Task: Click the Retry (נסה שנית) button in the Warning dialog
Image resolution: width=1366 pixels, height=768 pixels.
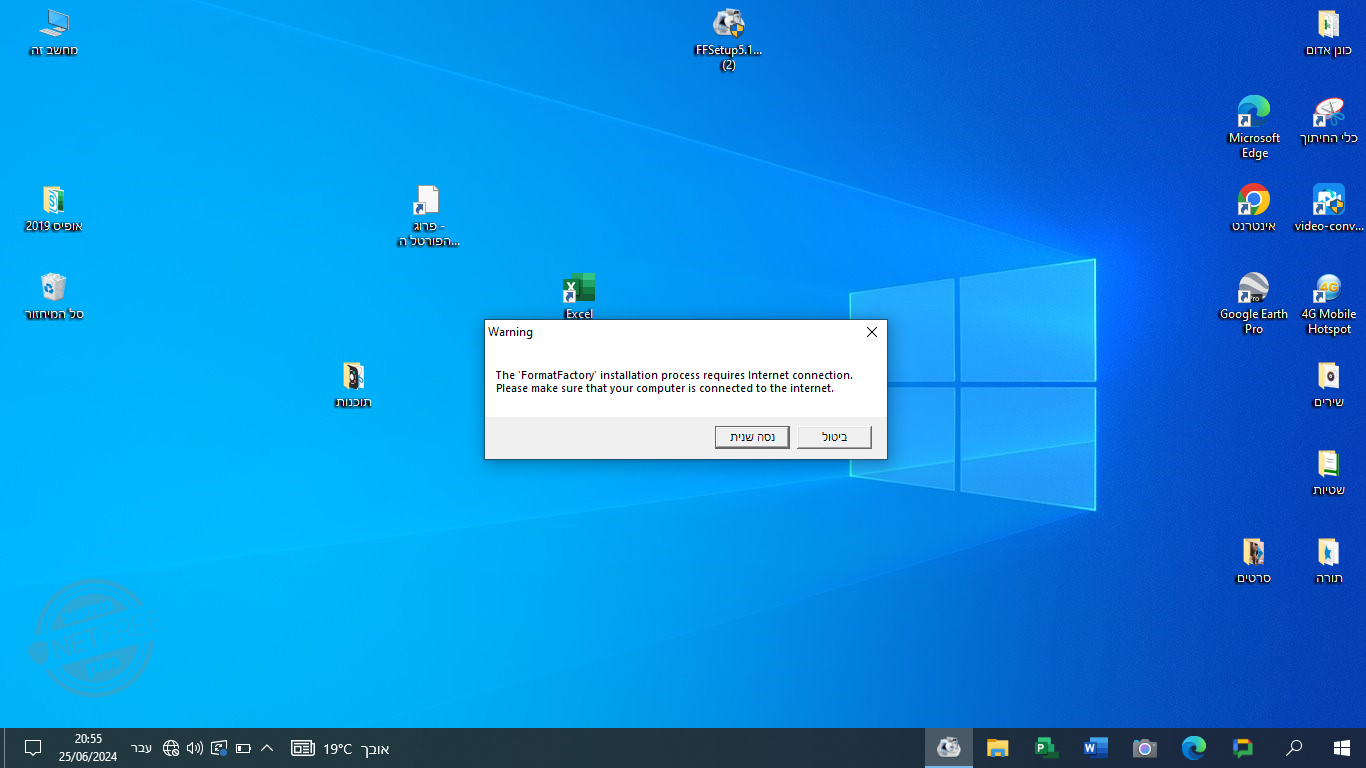Action: pos(752,437)
